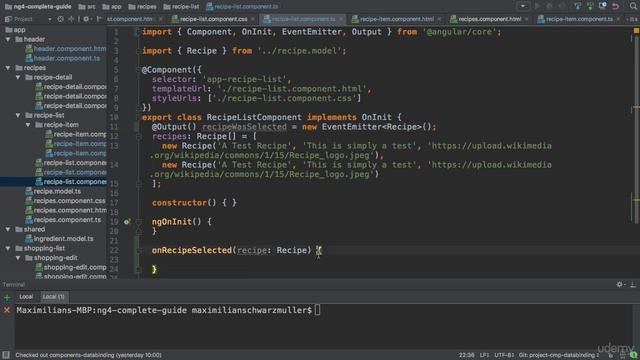Collapse the shopping-list folder
The height and width of the screenshot is (360, 640).
click(x=8, y=249)
